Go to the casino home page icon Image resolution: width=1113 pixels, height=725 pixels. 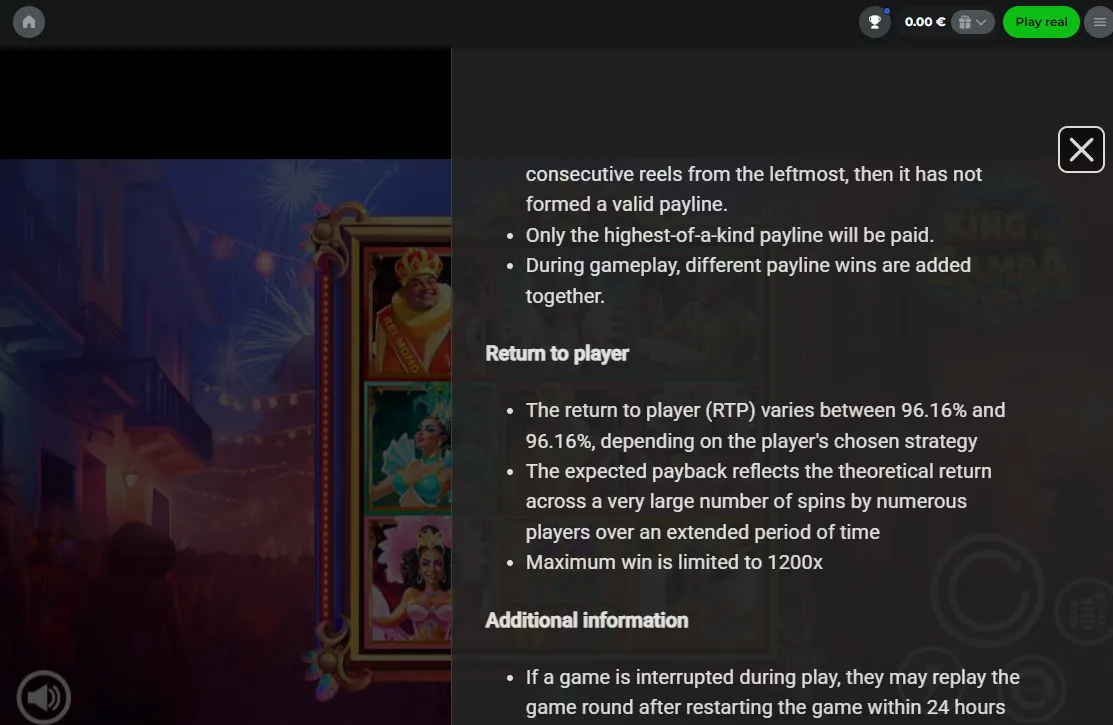[29, 22]
